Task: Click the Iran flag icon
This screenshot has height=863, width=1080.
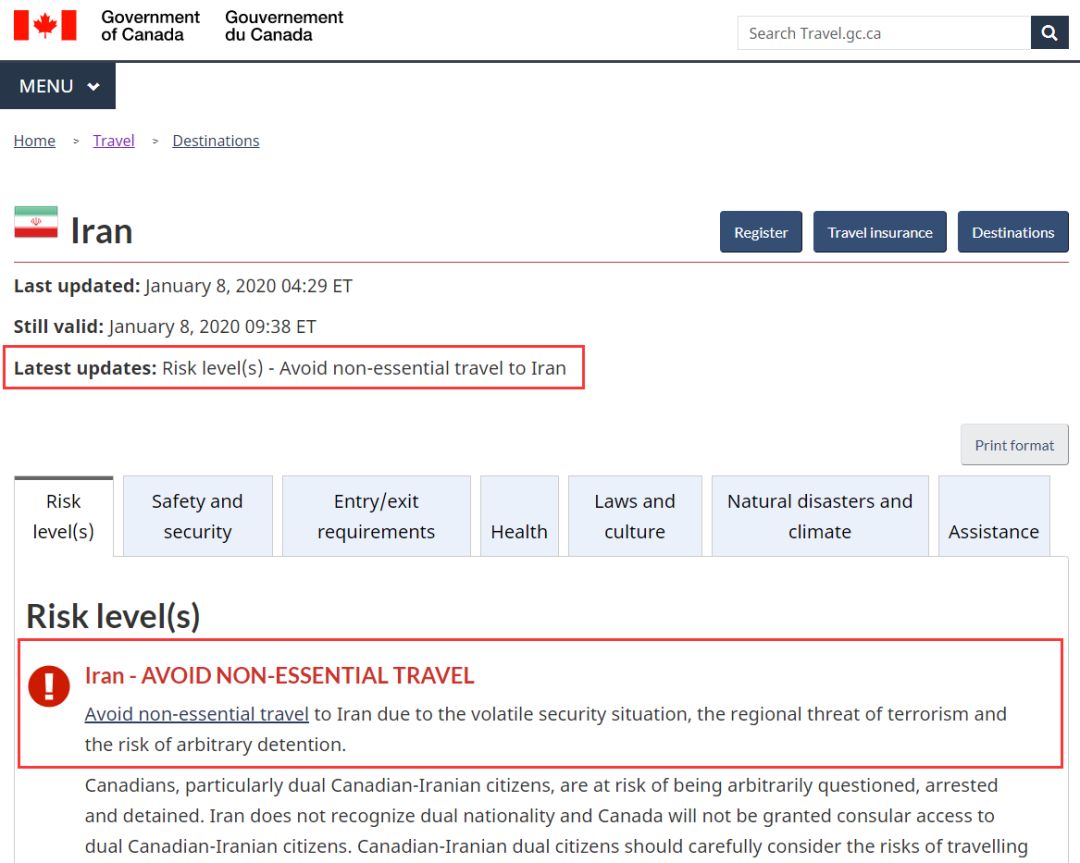Action: coord(36,222)
